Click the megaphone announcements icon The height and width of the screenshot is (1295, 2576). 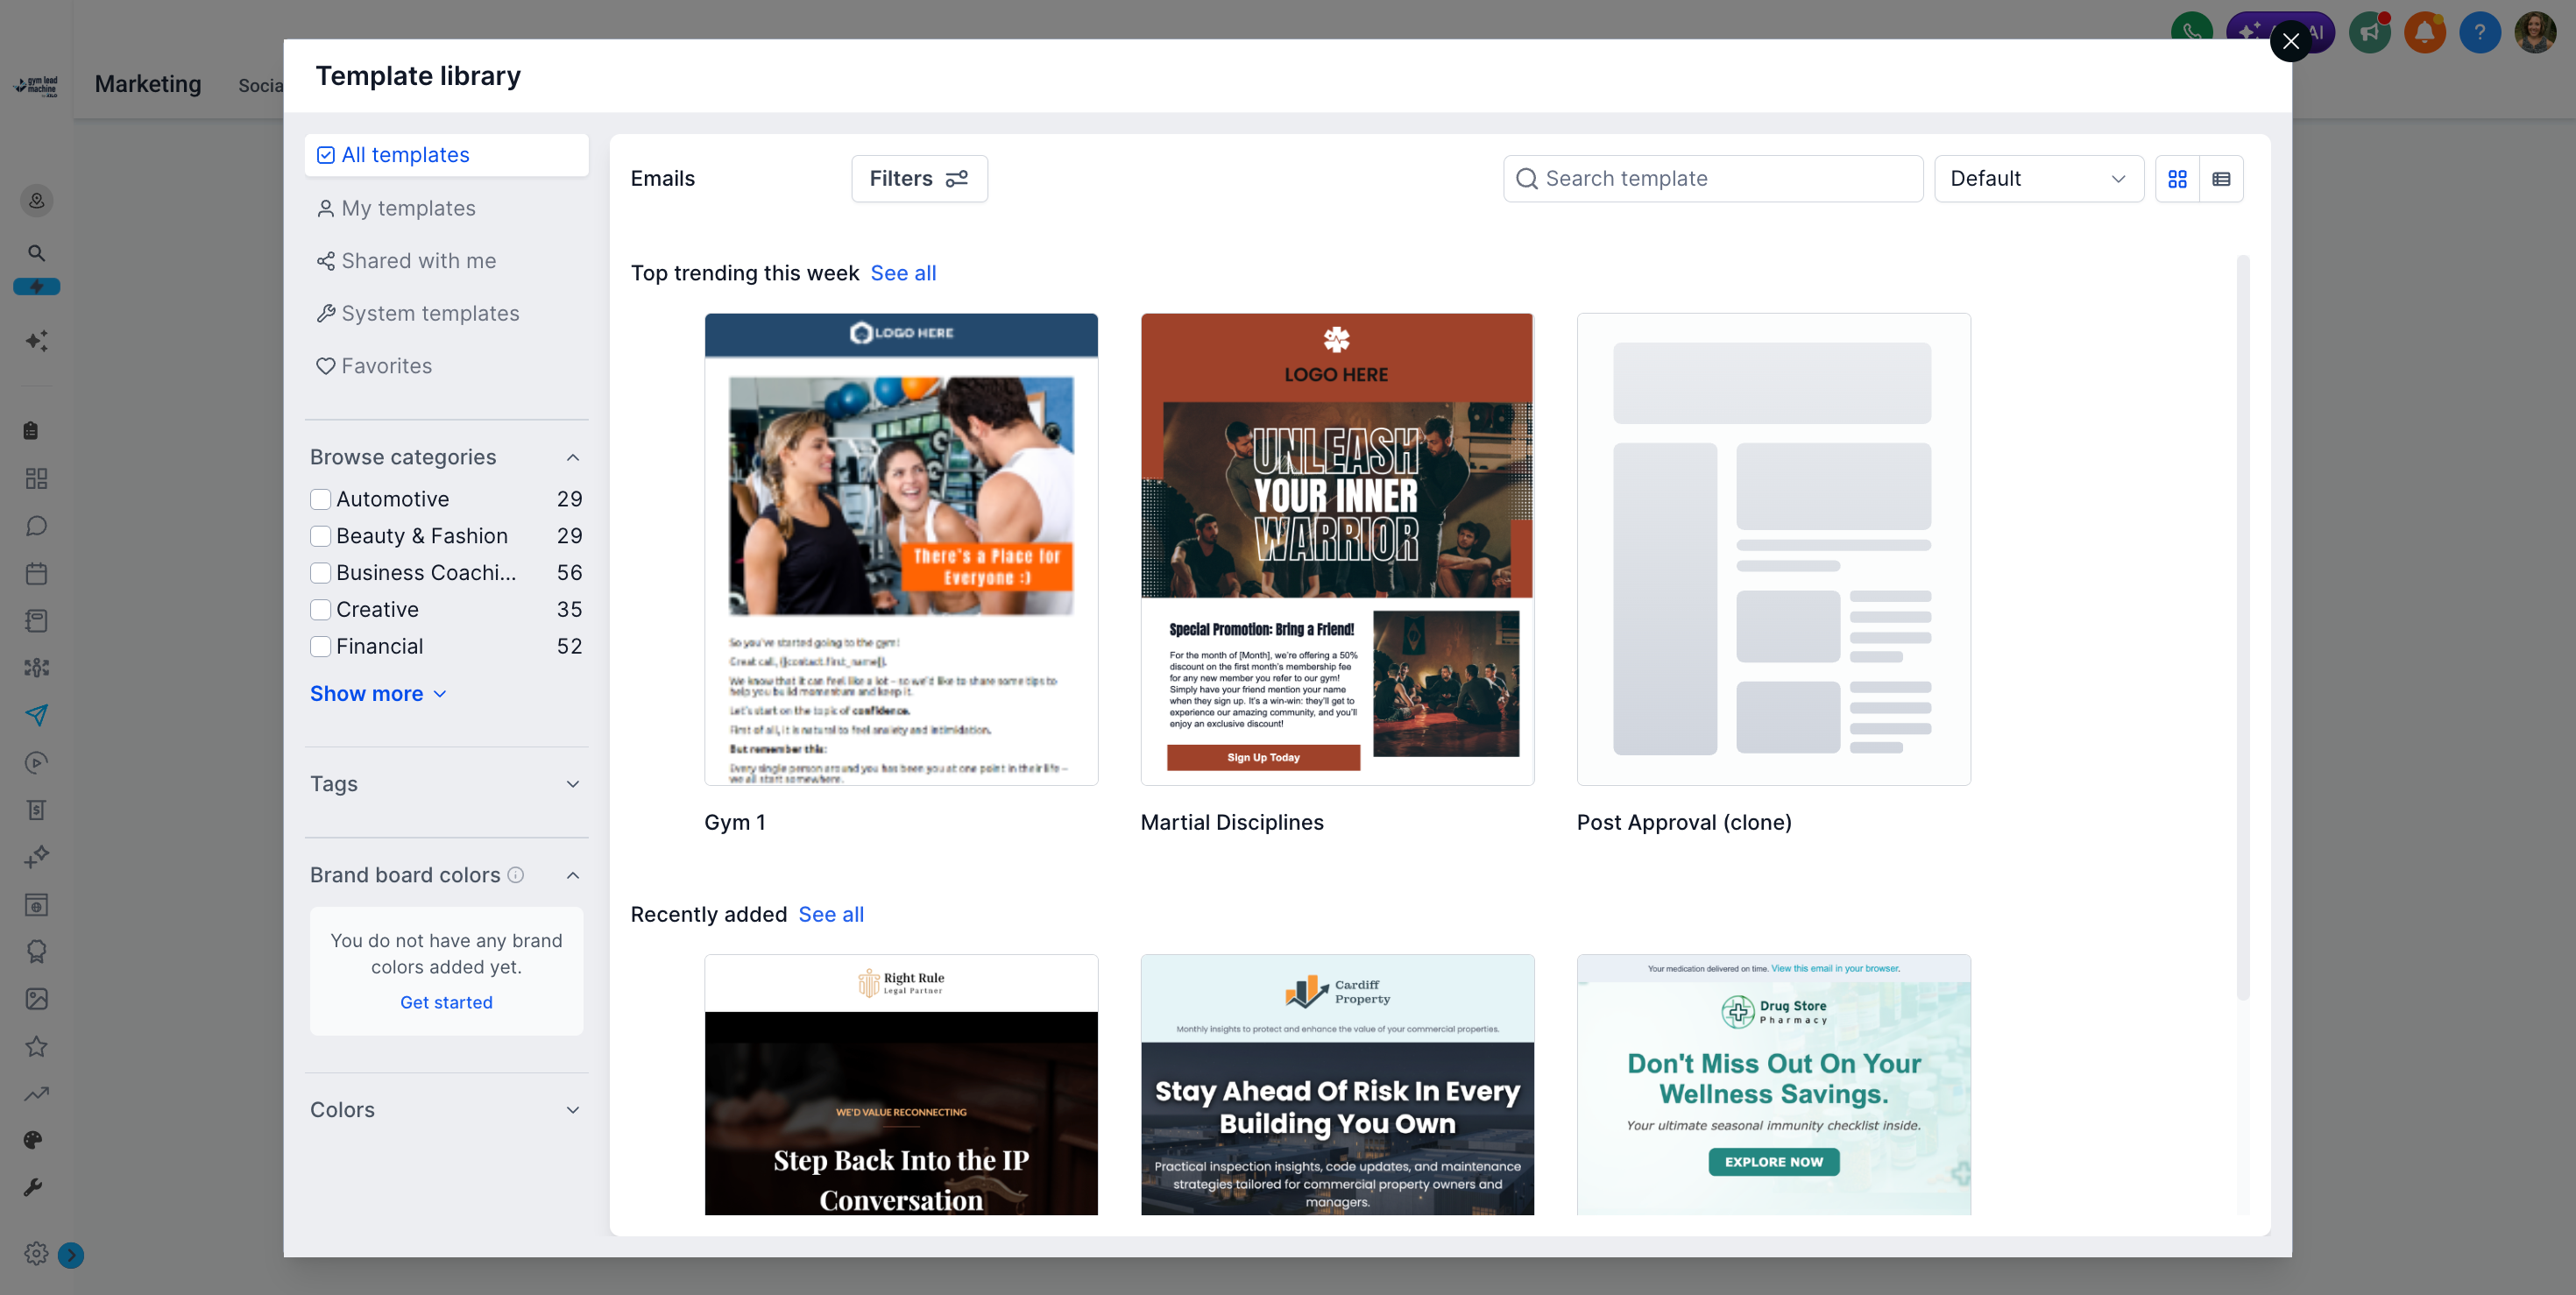(2369, 32)
